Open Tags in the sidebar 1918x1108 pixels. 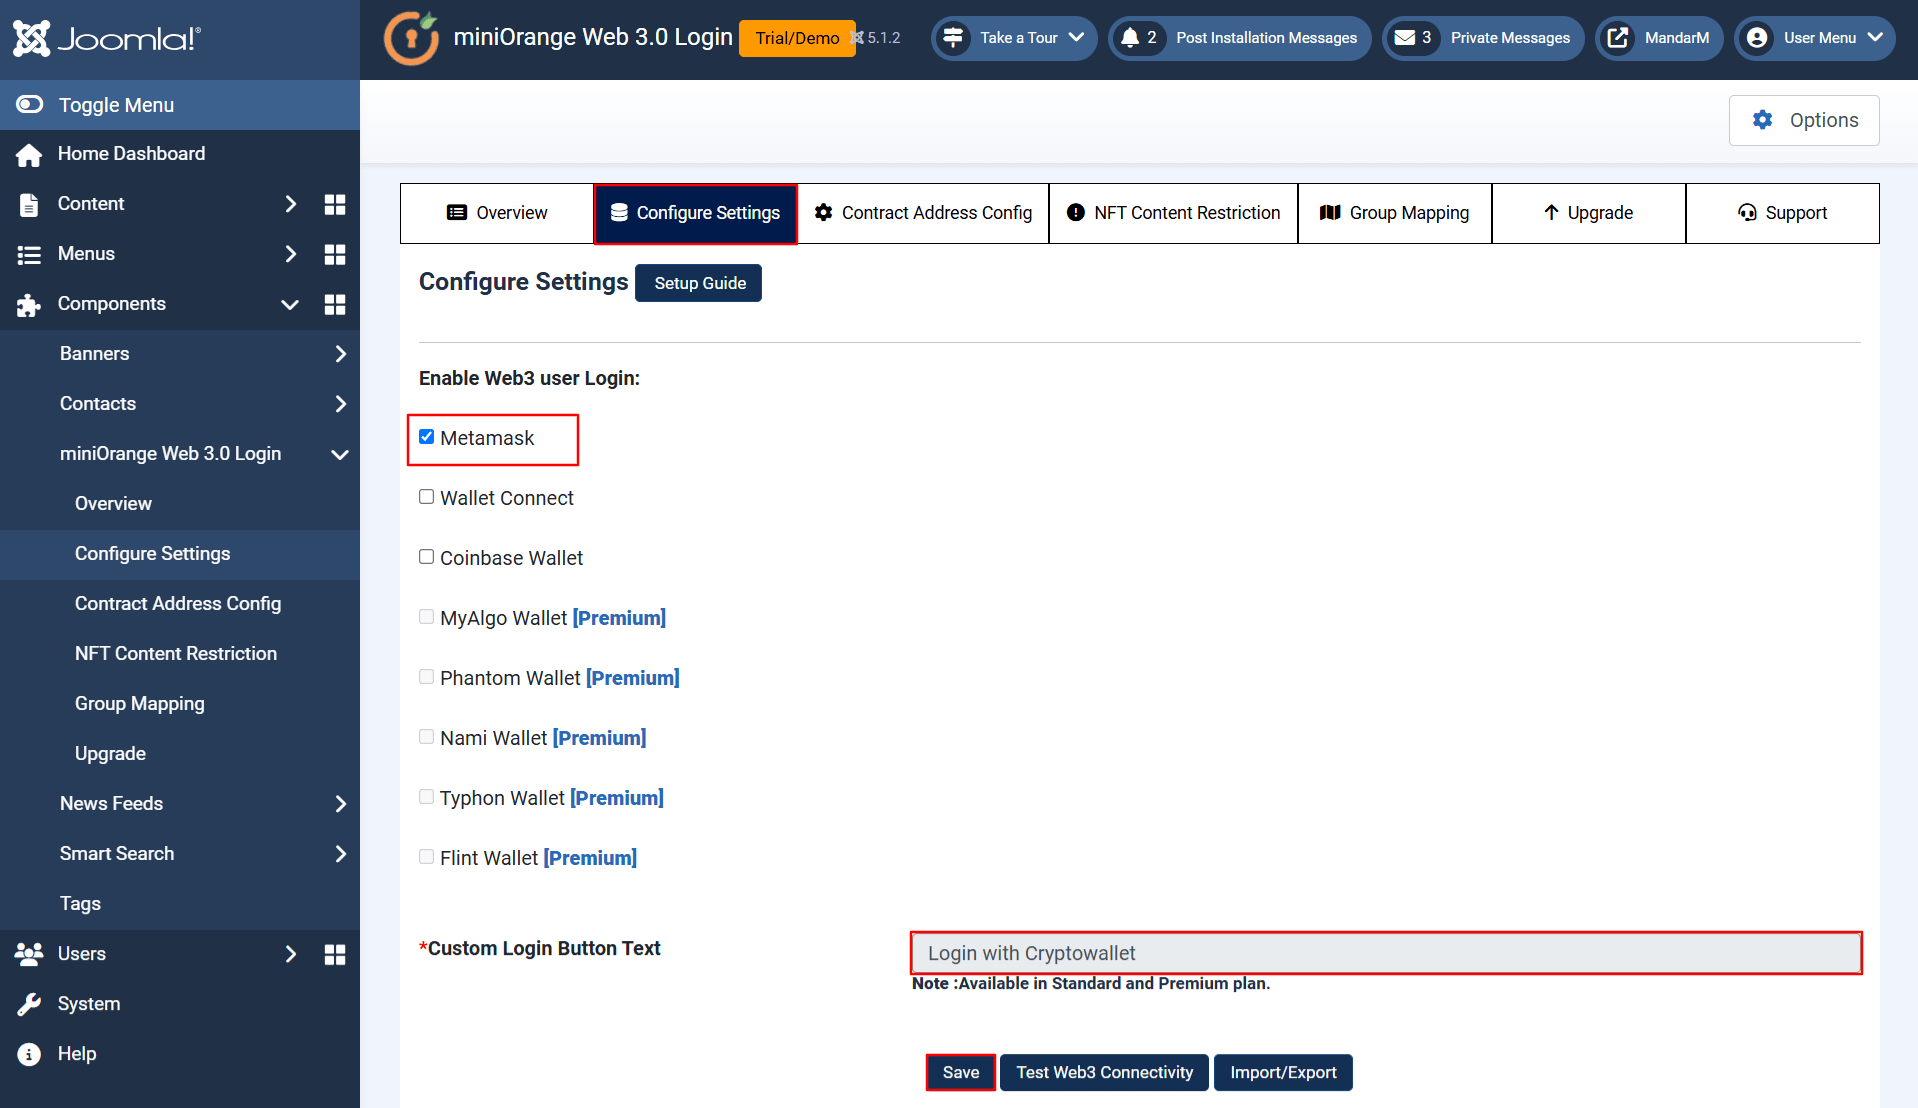[x=80, y=904]
